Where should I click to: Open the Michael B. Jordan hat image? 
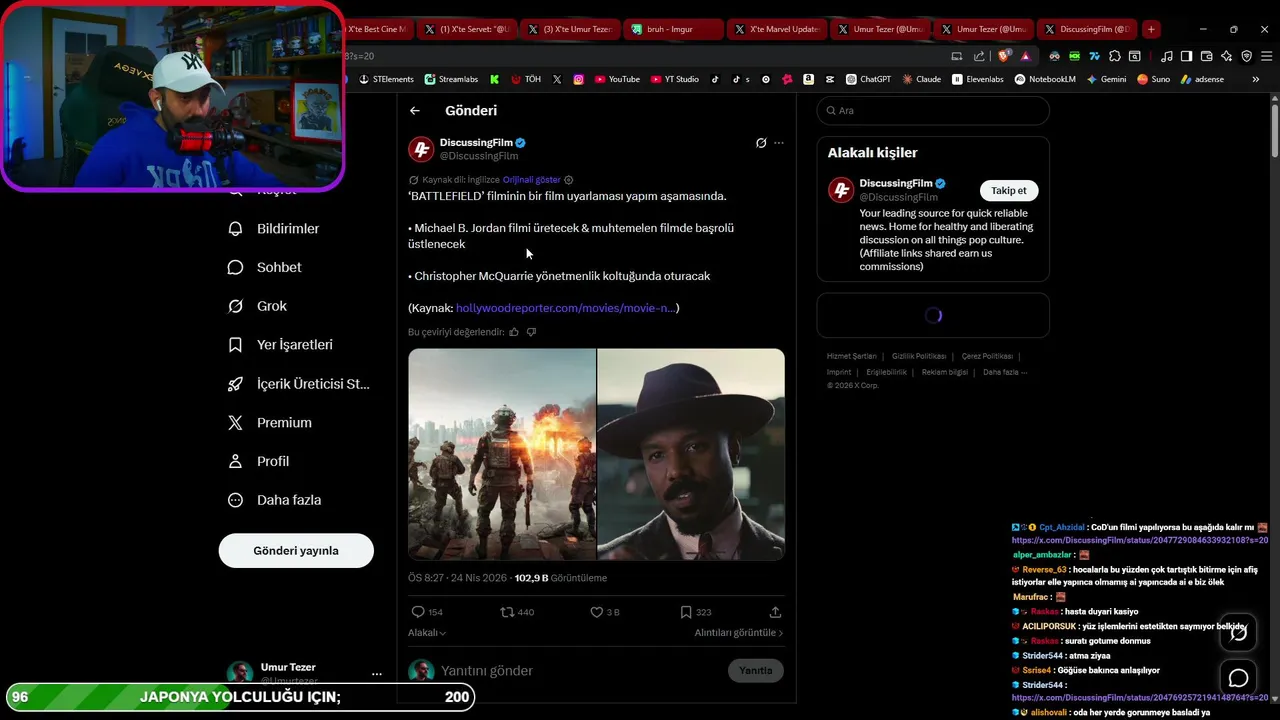point(691,454)
